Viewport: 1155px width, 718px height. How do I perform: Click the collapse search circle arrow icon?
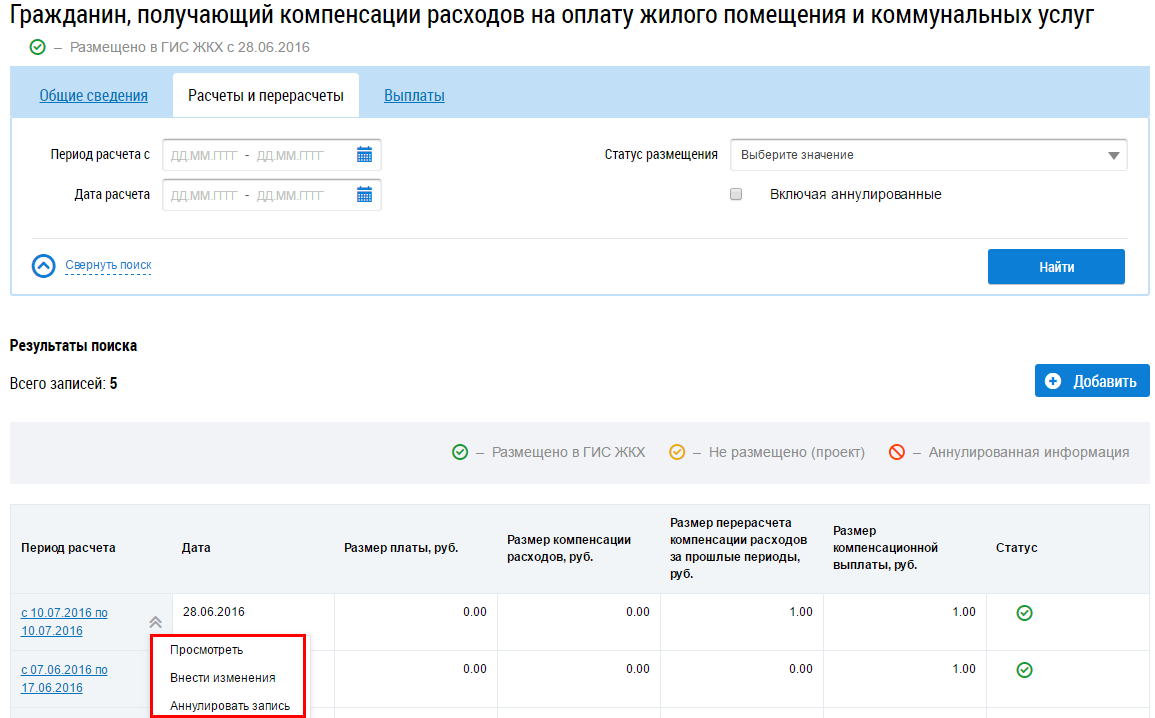pos(44,266)
